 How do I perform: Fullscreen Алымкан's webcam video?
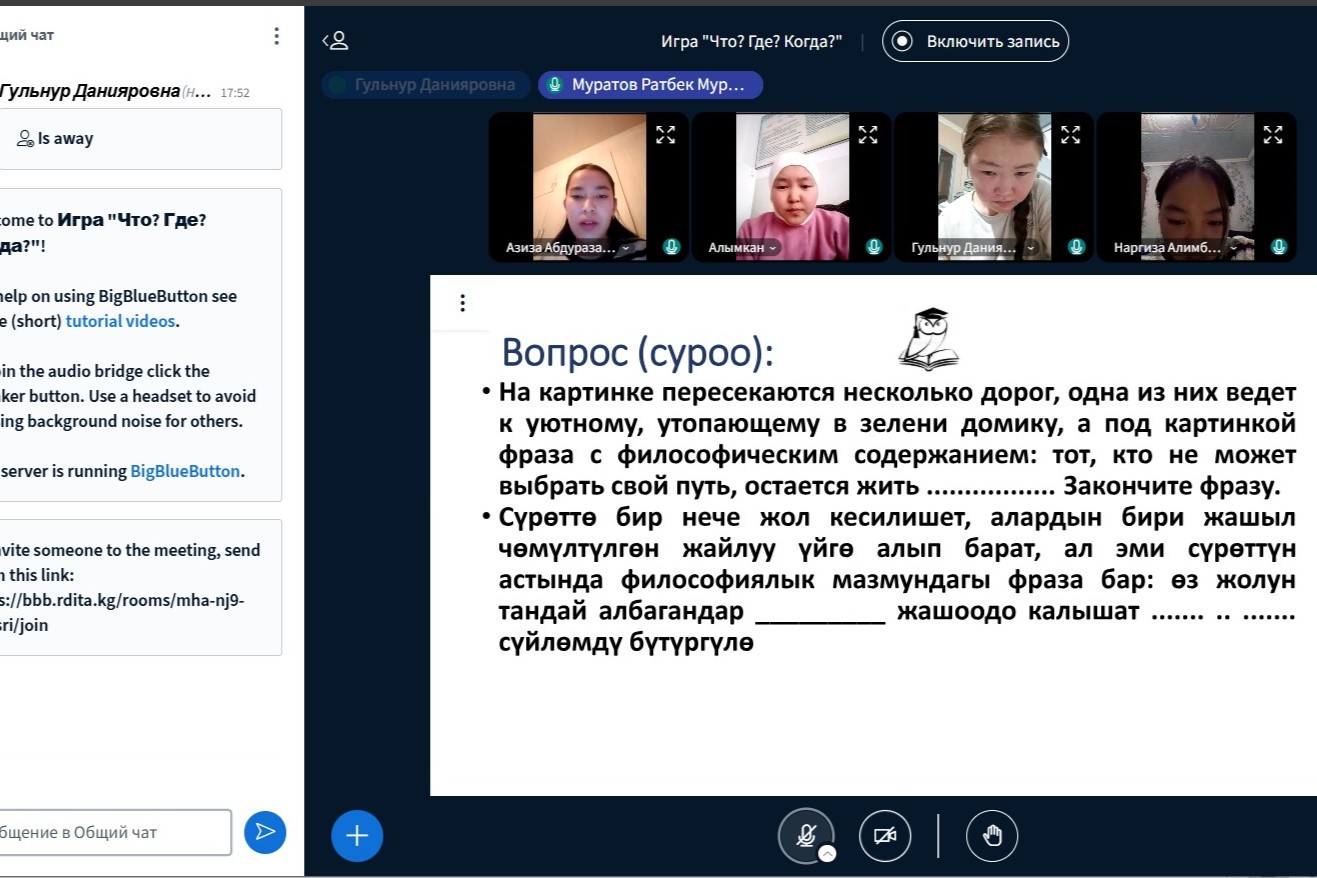(x=868, y=135)
